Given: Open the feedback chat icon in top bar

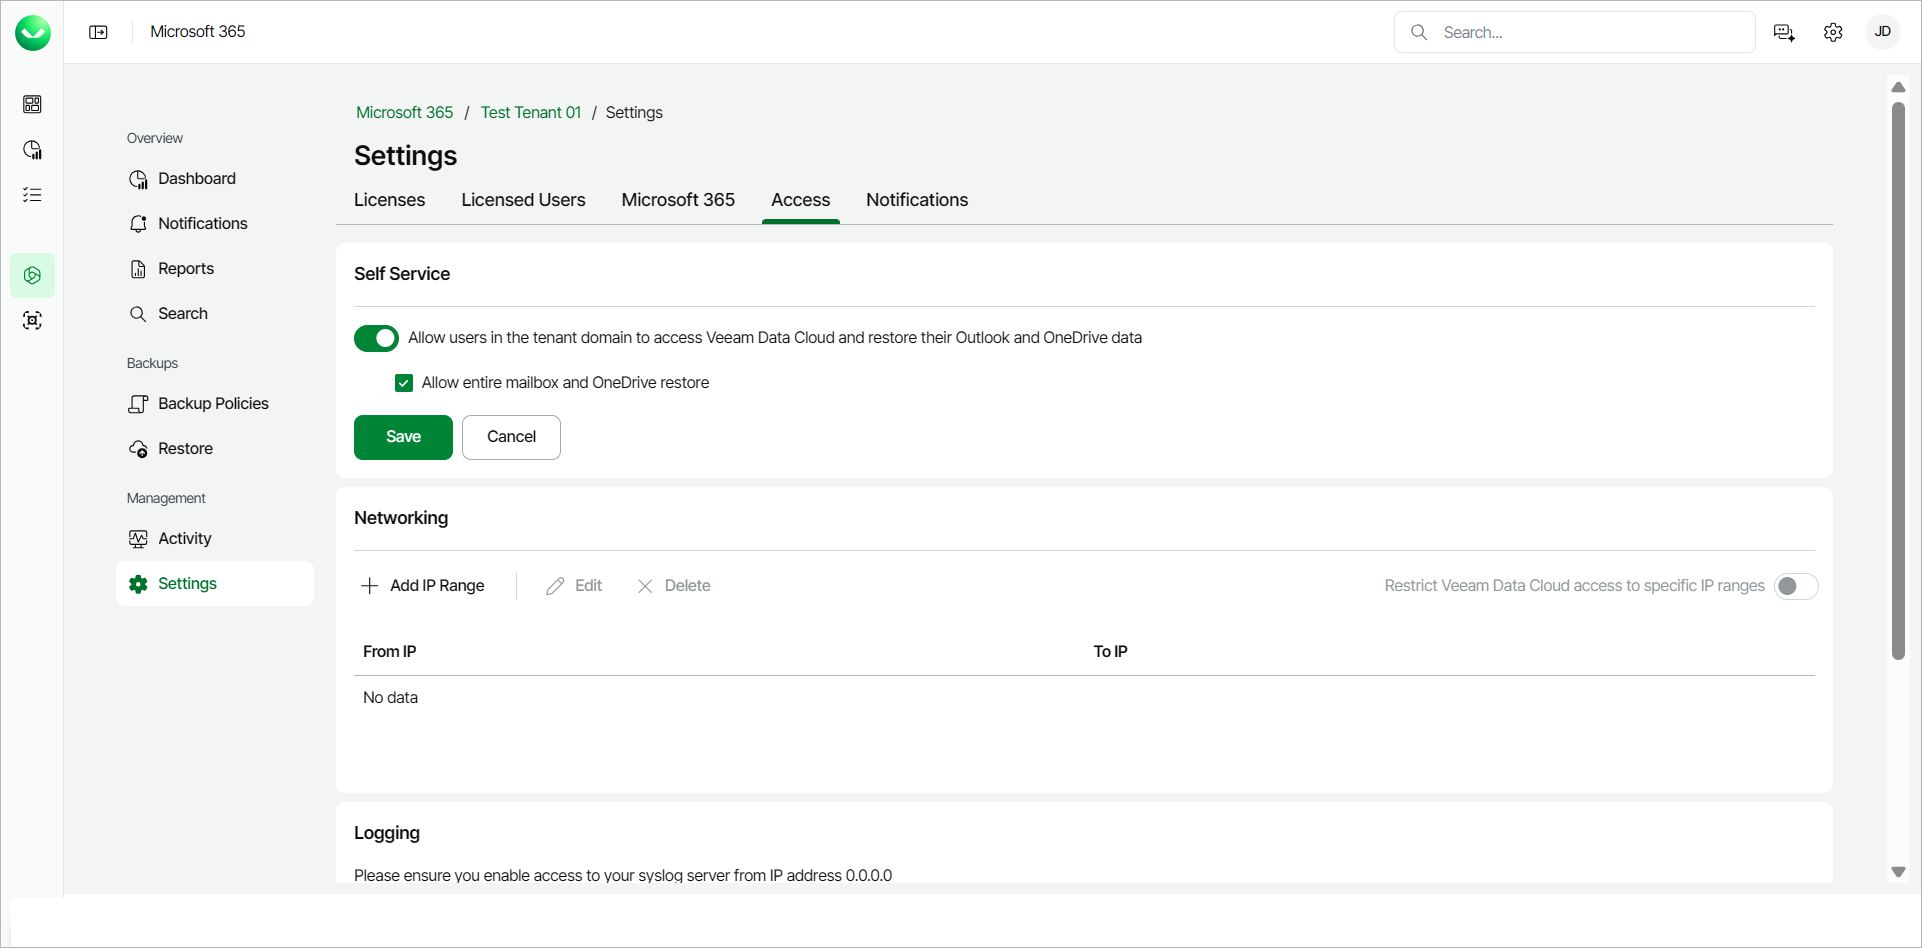Looking at the screenshot, I should coord(1784,32).
